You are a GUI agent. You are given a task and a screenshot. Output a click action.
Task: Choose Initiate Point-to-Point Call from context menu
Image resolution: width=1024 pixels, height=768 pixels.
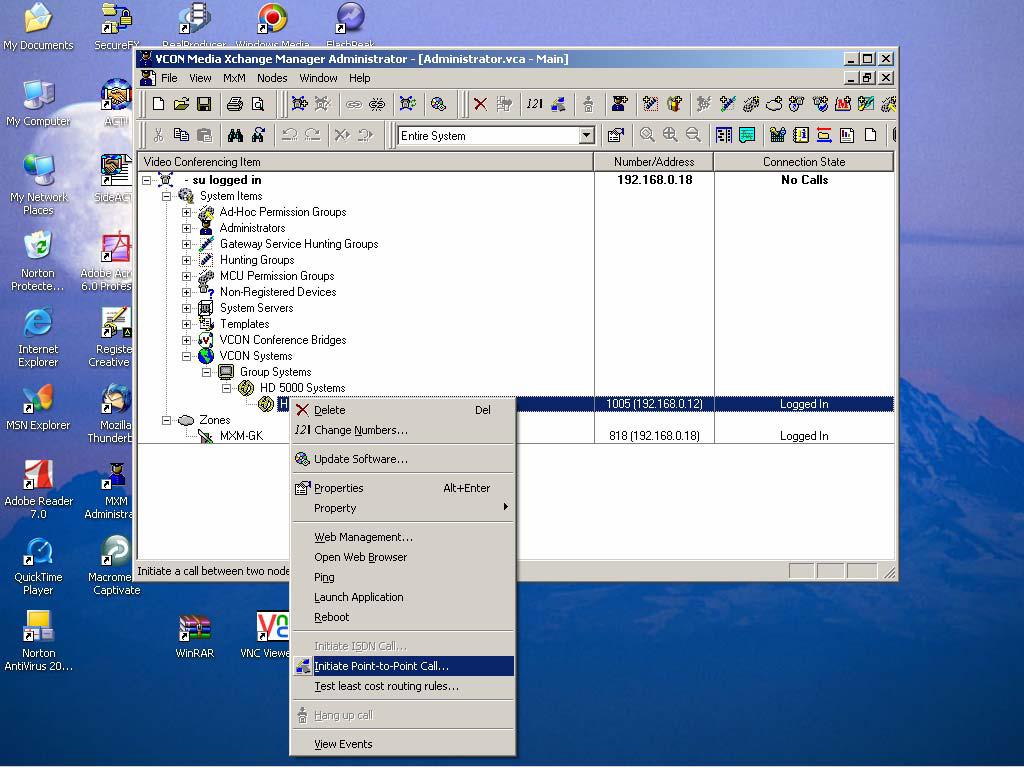click(x=403, y=666)
